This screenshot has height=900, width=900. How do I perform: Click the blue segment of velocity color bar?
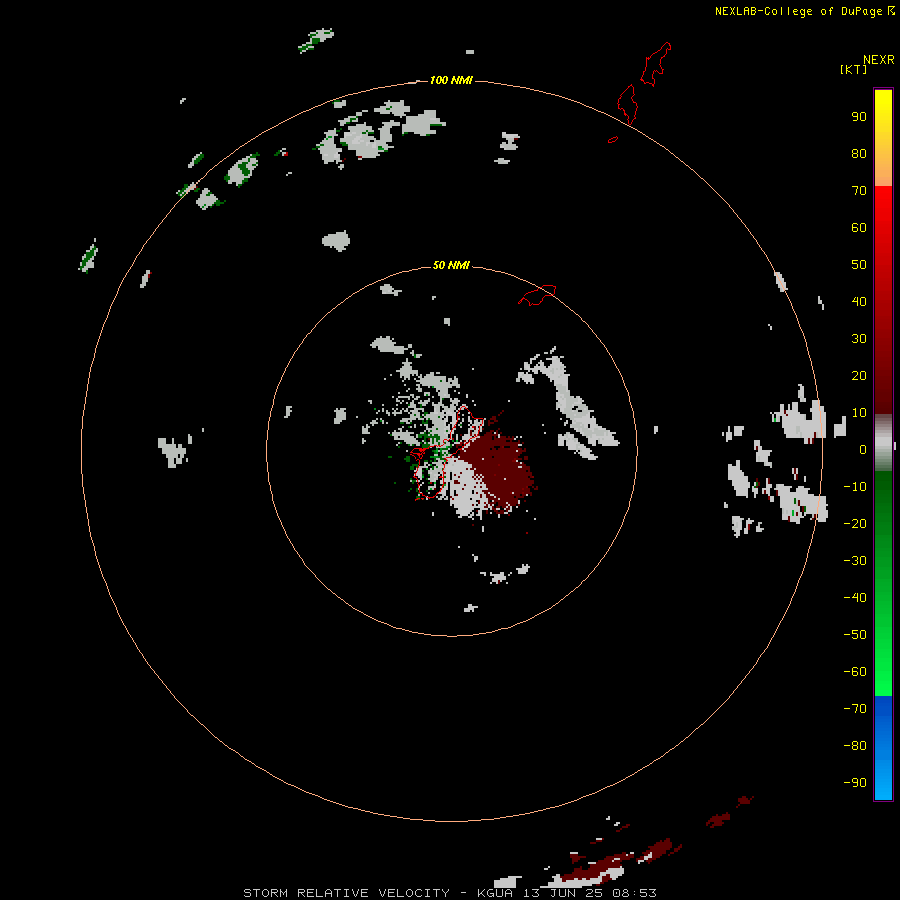pos(883,748)
